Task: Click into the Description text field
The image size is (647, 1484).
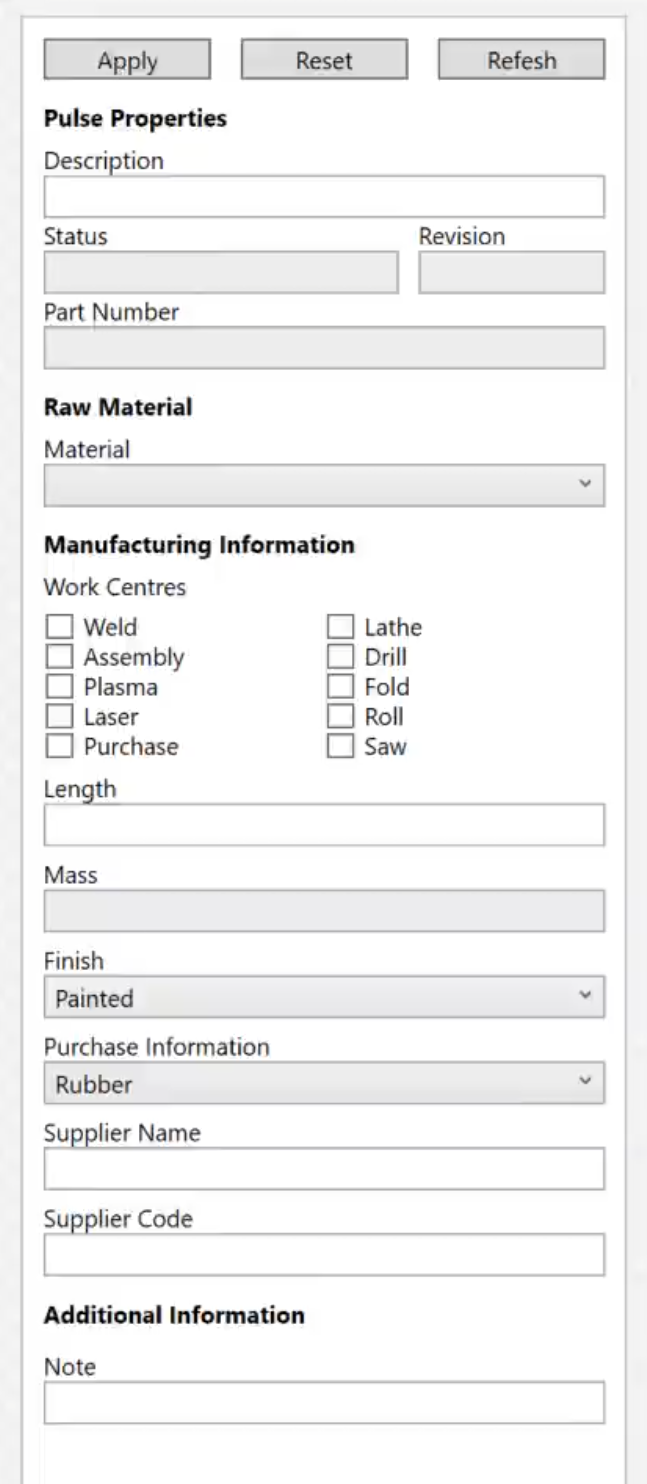Action: coord(324,197)
